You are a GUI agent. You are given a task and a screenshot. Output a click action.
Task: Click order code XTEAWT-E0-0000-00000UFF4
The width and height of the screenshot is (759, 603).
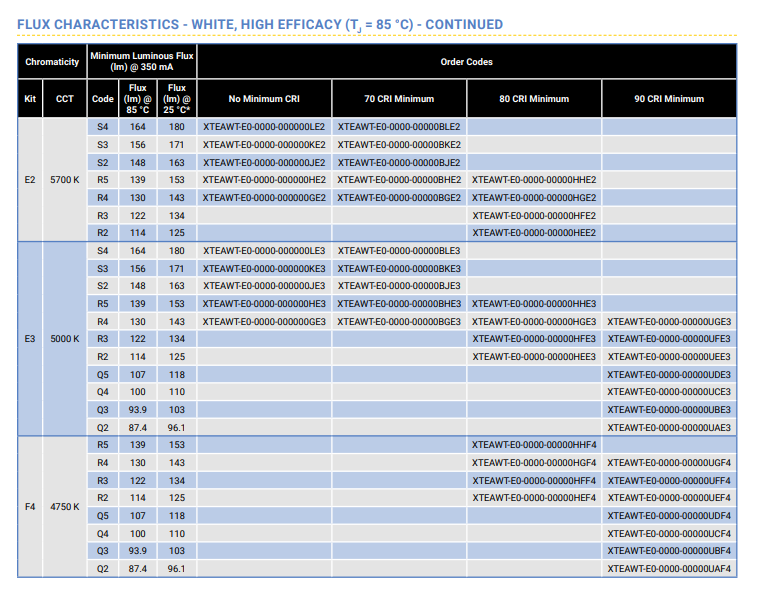click(669, 481)
